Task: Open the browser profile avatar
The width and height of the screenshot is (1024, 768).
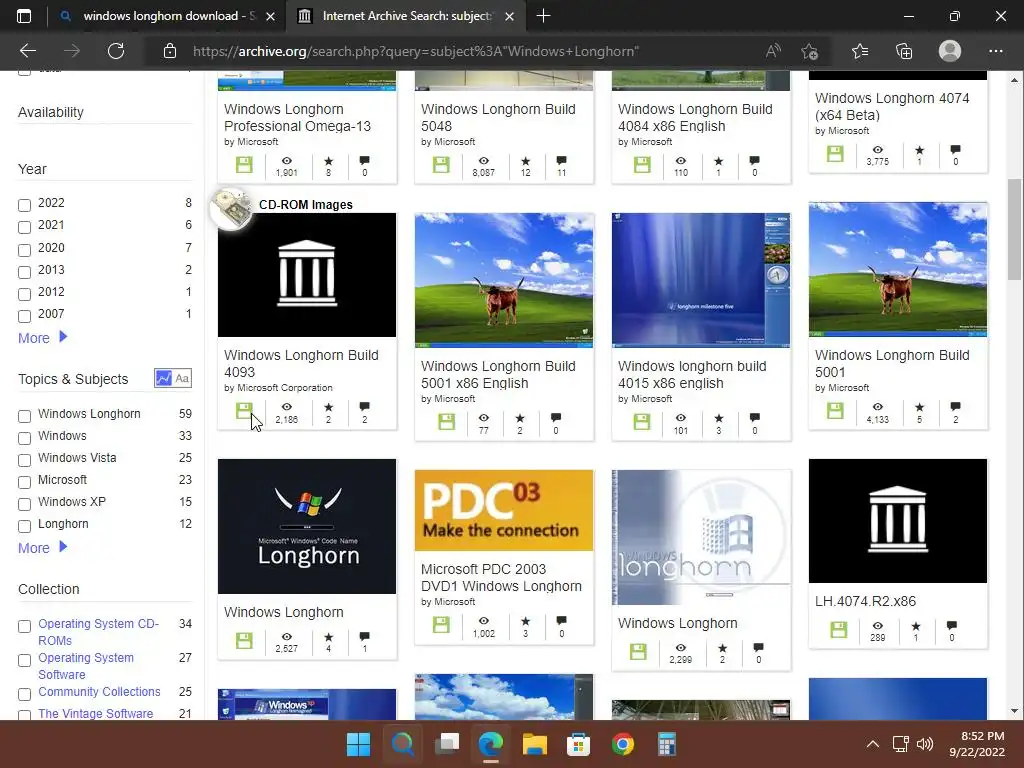Action: [x=950, y=51]
